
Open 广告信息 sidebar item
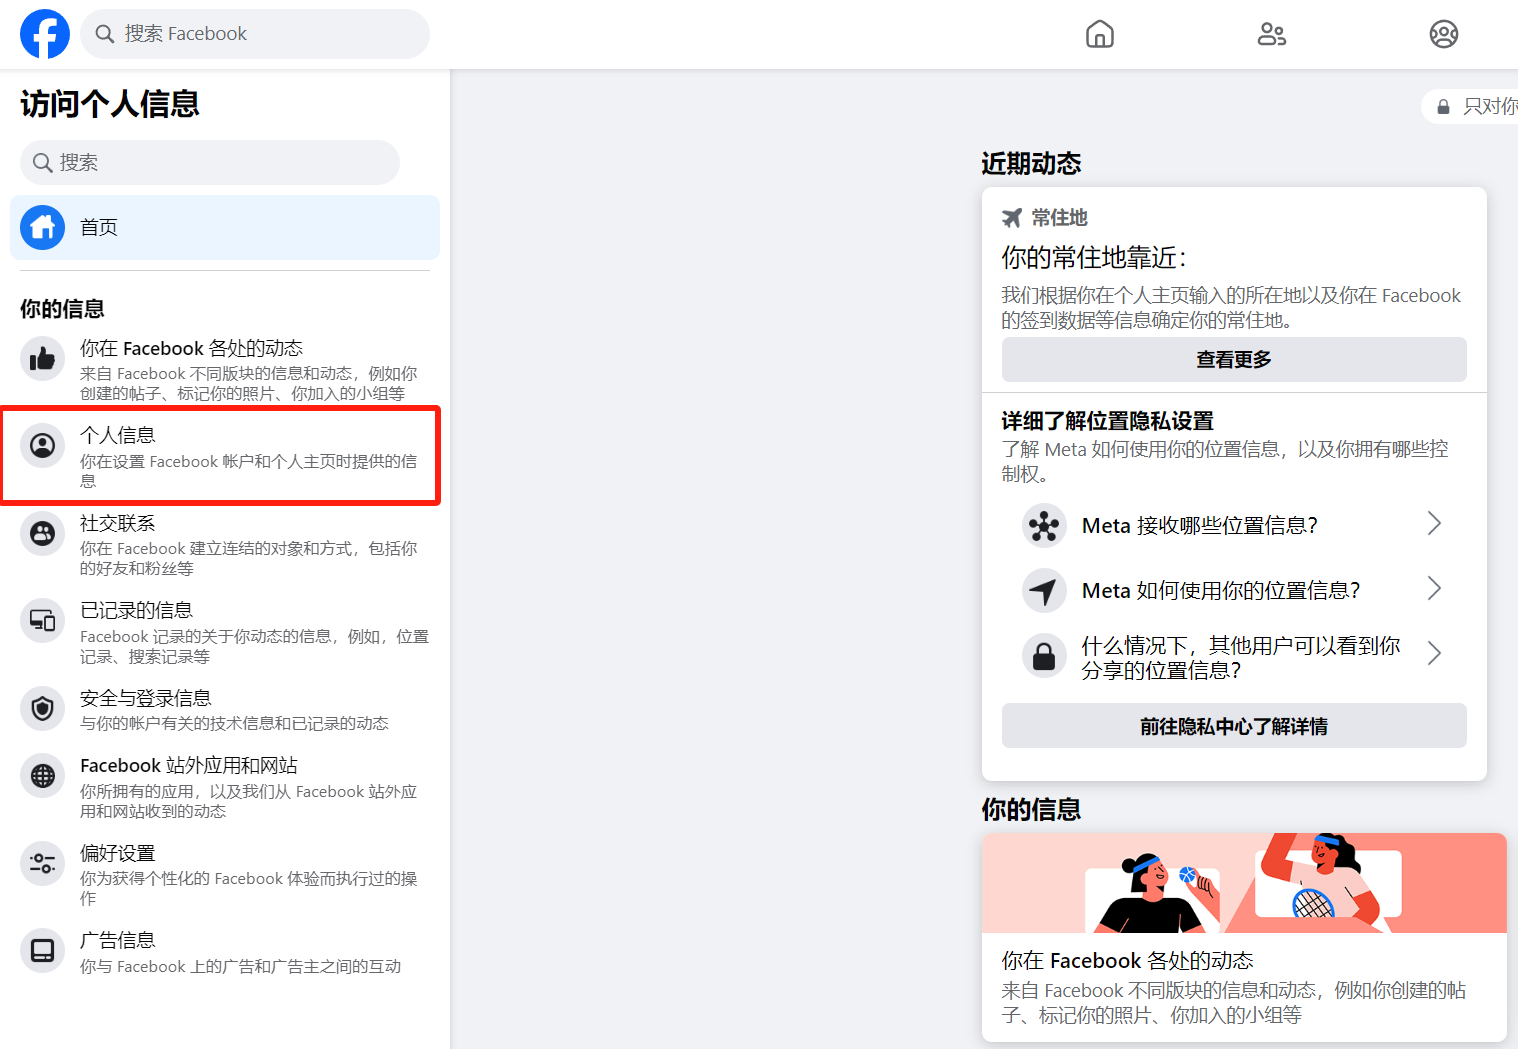[x=225, y=952]
